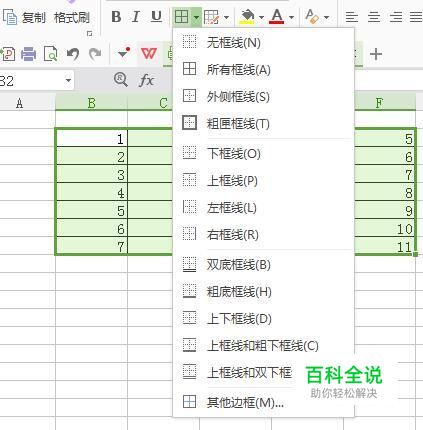Click the red WPS logo tab icon
The height and width of the screenshot is (430, 423).
coord(149,53)
